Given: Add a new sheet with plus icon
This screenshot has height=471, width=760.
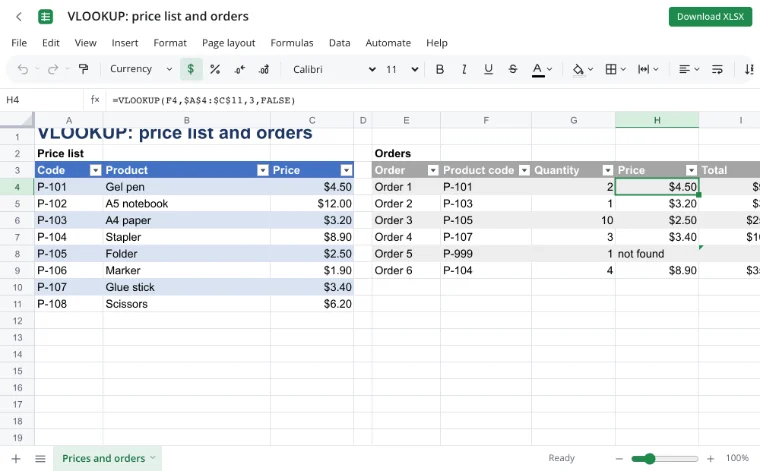Looking at the screenshot, I should [x=16, y=458].
